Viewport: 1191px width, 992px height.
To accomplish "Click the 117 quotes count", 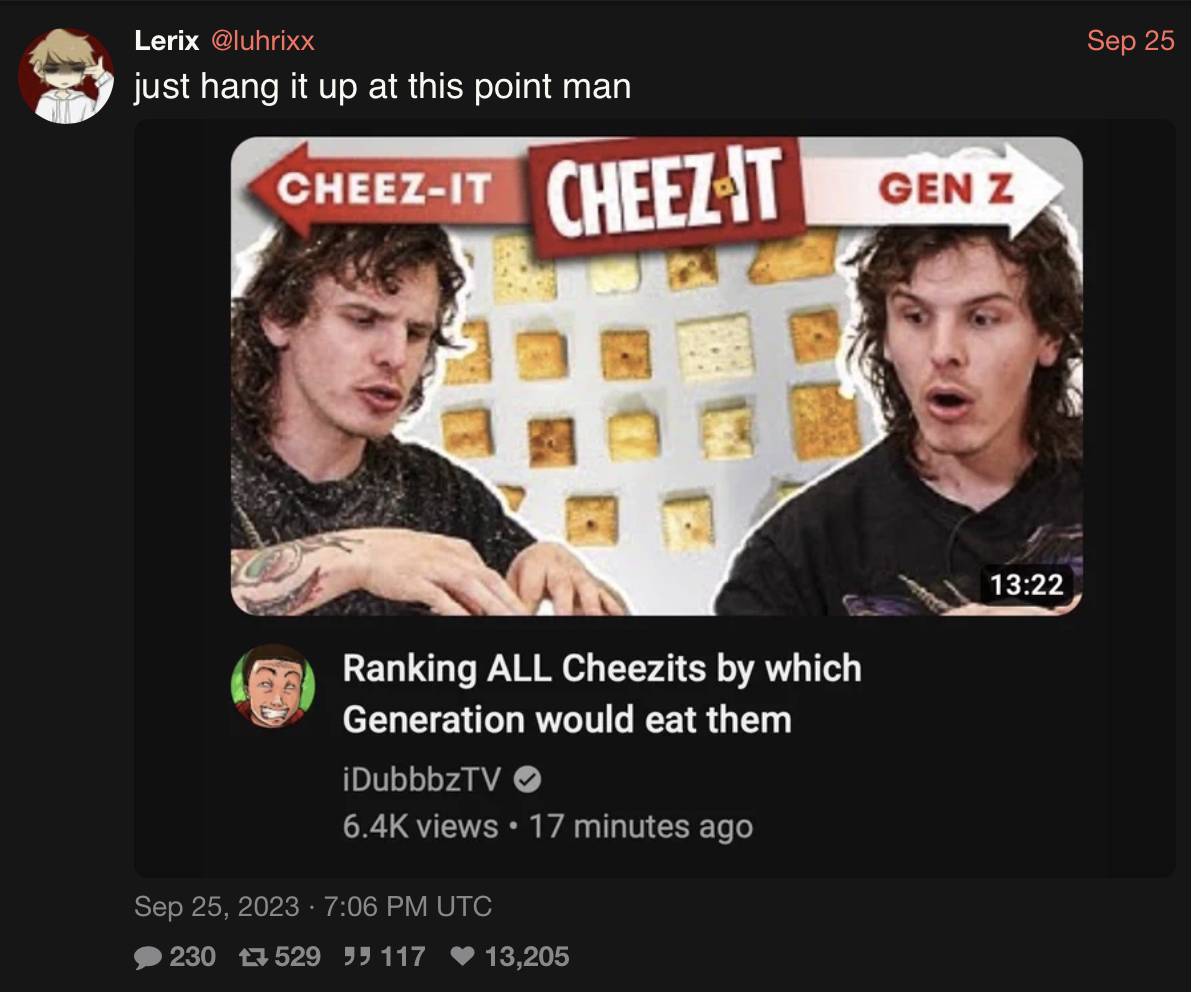I will click(402, 956).
